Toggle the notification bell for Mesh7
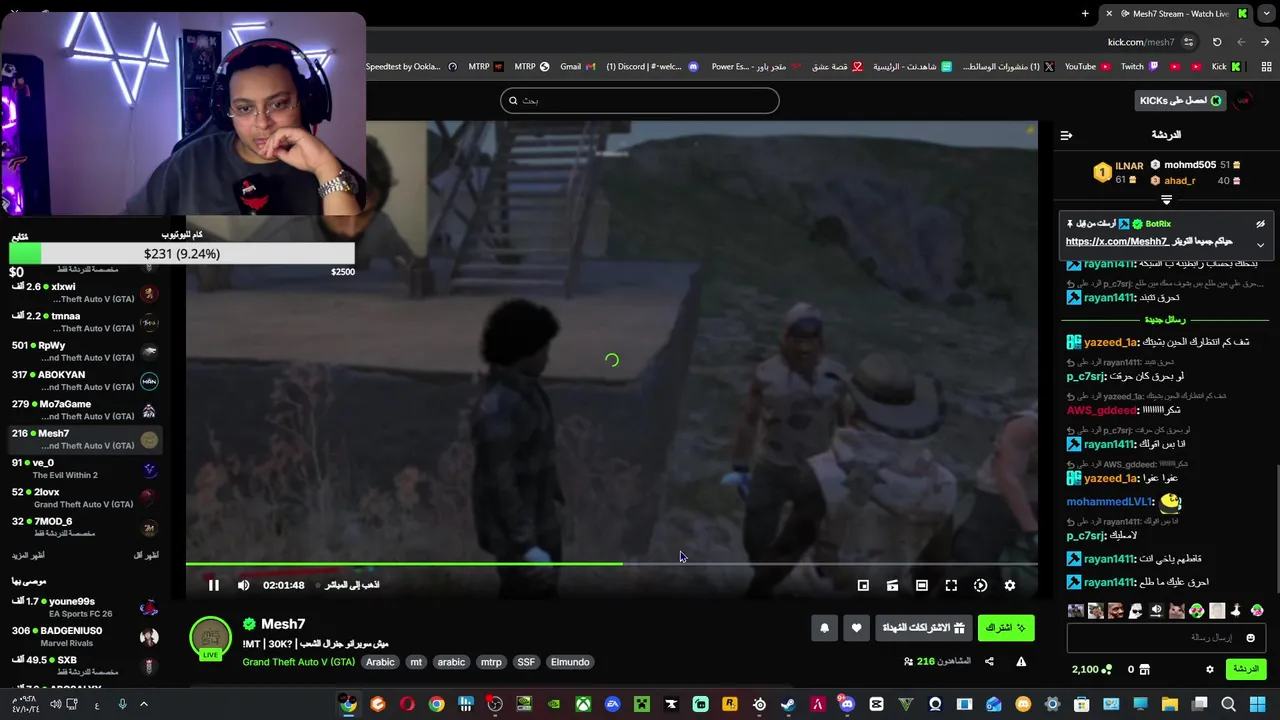Screen dimensions: 1280x720 coord(824,628)
